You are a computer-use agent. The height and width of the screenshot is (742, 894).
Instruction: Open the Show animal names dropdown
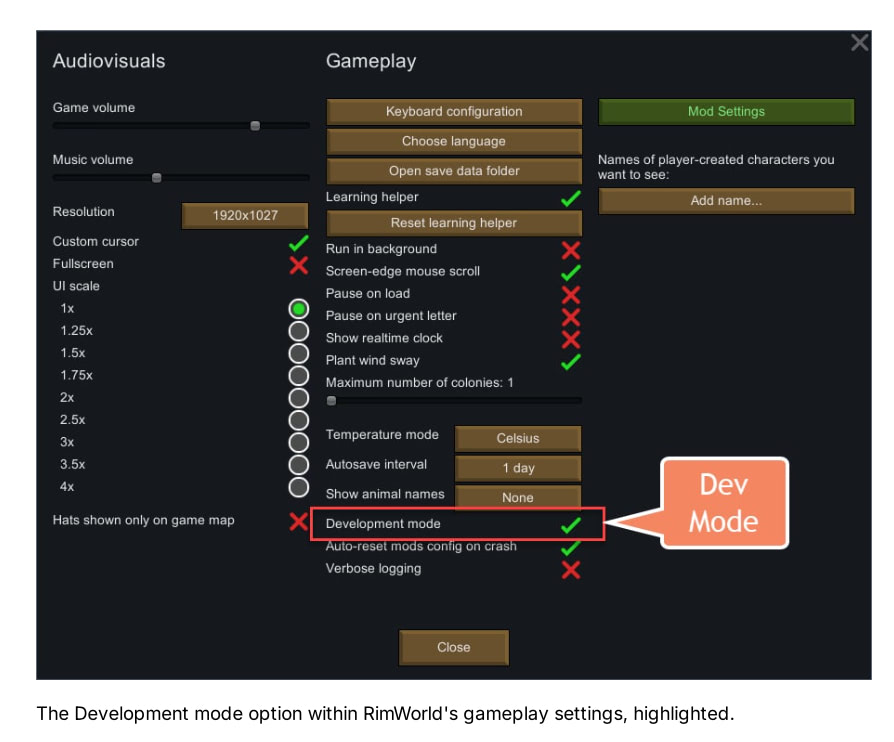(x=518, y=496)
